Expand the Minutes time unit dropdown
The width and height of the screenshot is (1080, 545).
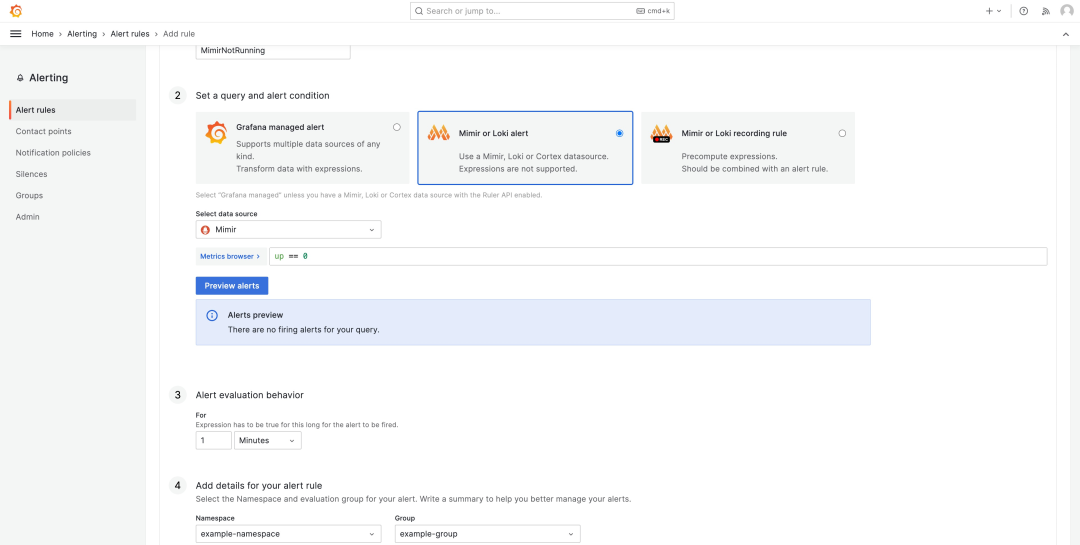pyautogui.click(x=267, y=440)
